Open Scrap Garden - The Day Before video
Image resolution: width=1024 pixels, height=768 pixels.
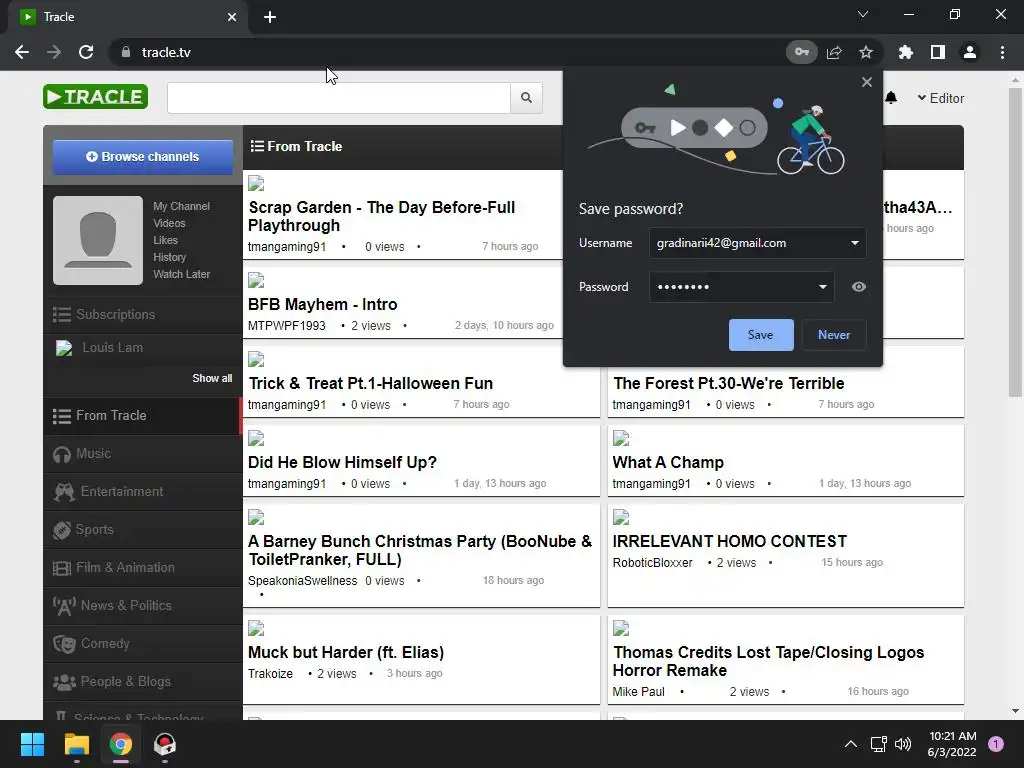(381, 216)
